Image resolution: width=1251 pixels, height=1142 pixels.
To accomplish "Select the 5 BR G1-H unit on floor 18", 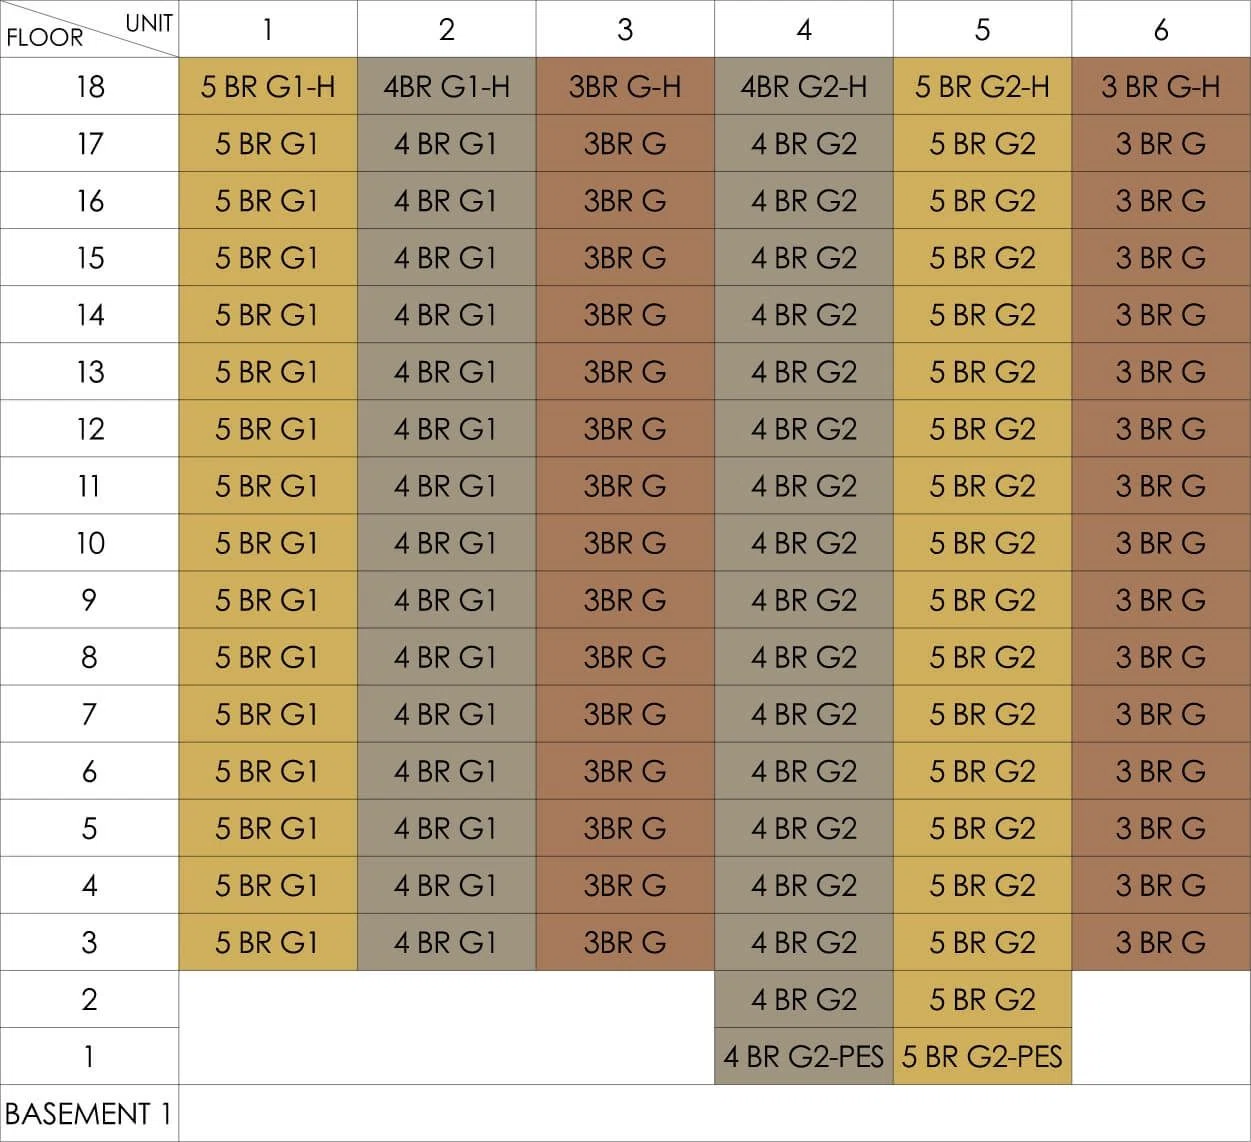I will 268,86.
